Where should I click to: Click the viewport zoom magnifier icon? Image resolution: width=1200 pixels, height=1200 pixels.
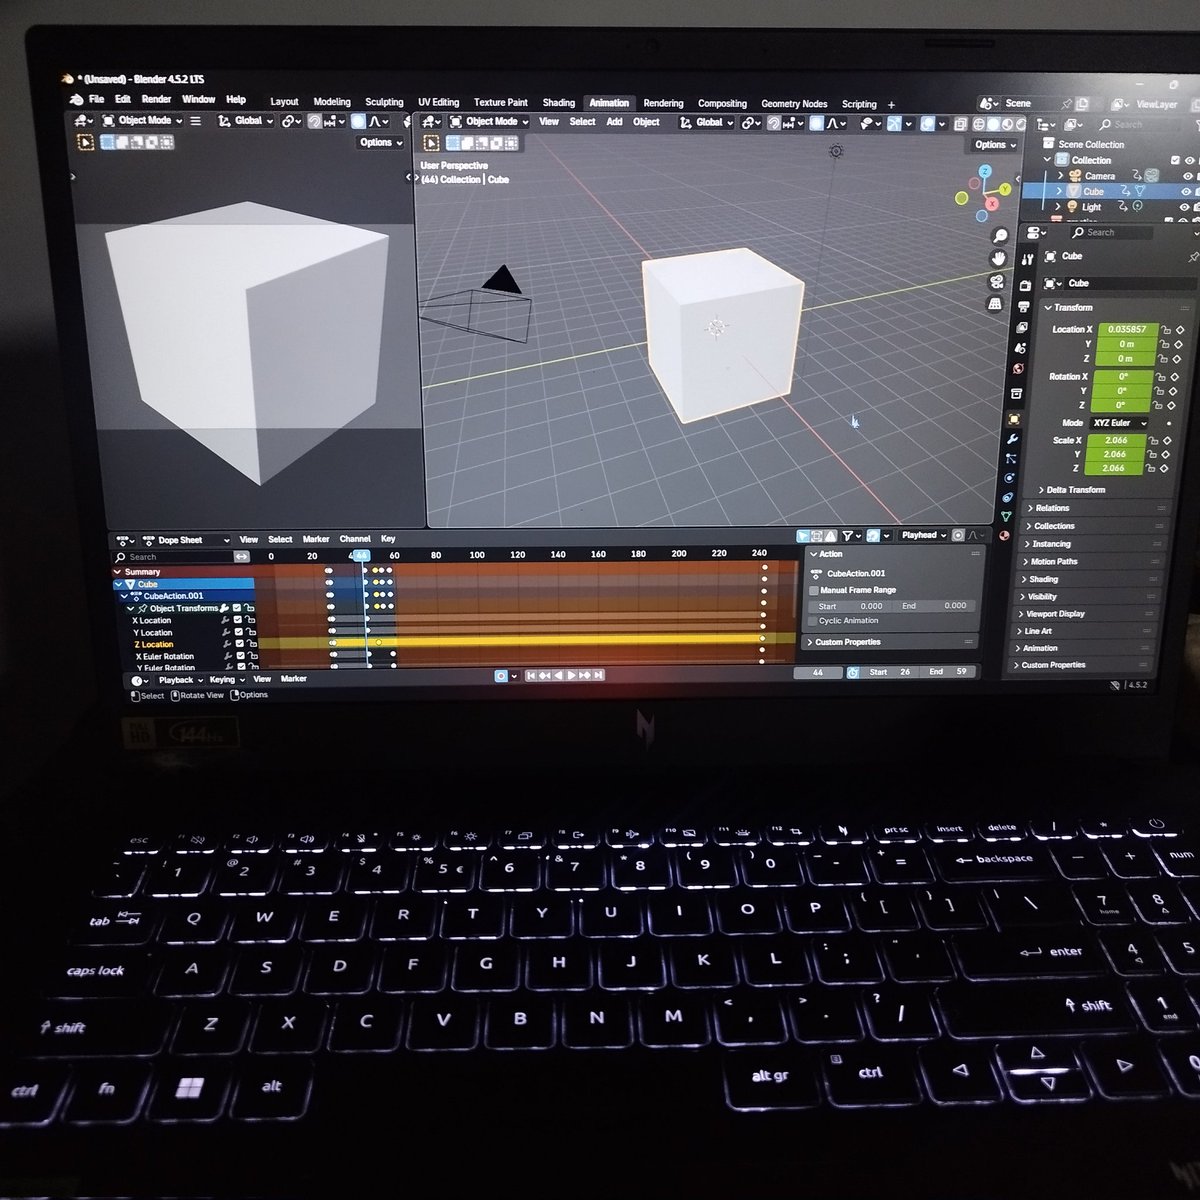(999, 236)
